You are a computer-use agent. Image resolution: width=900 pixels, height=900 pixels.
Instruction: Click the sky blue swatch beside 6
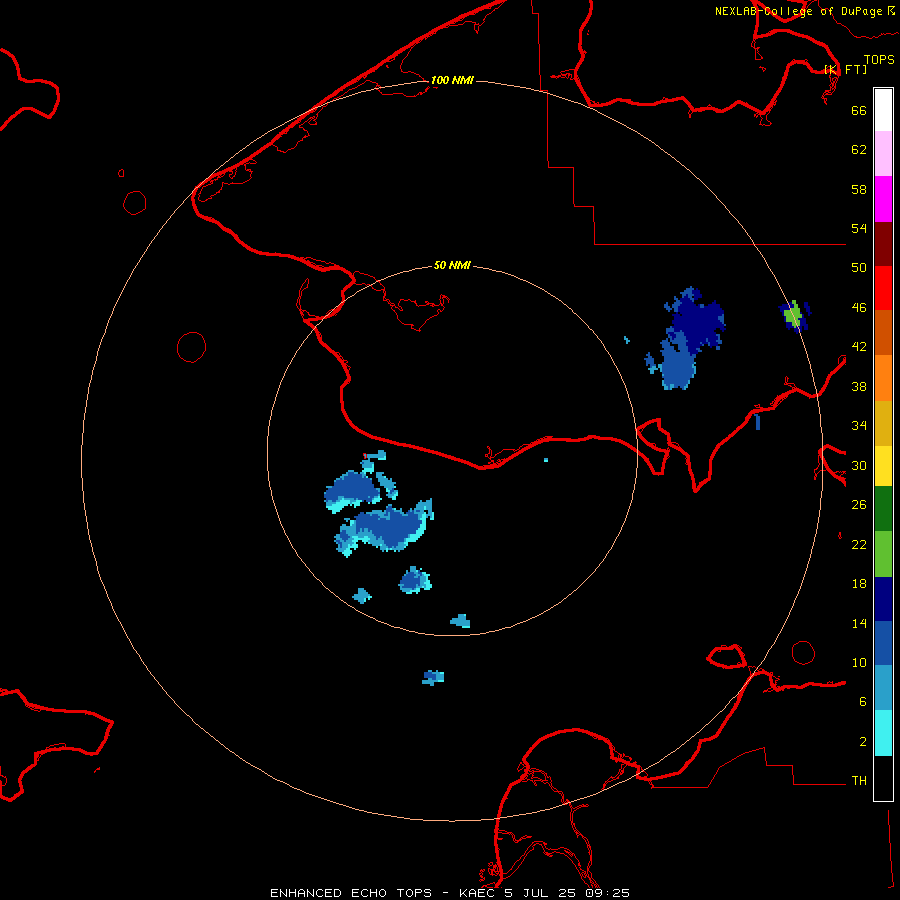pos(883,688)
